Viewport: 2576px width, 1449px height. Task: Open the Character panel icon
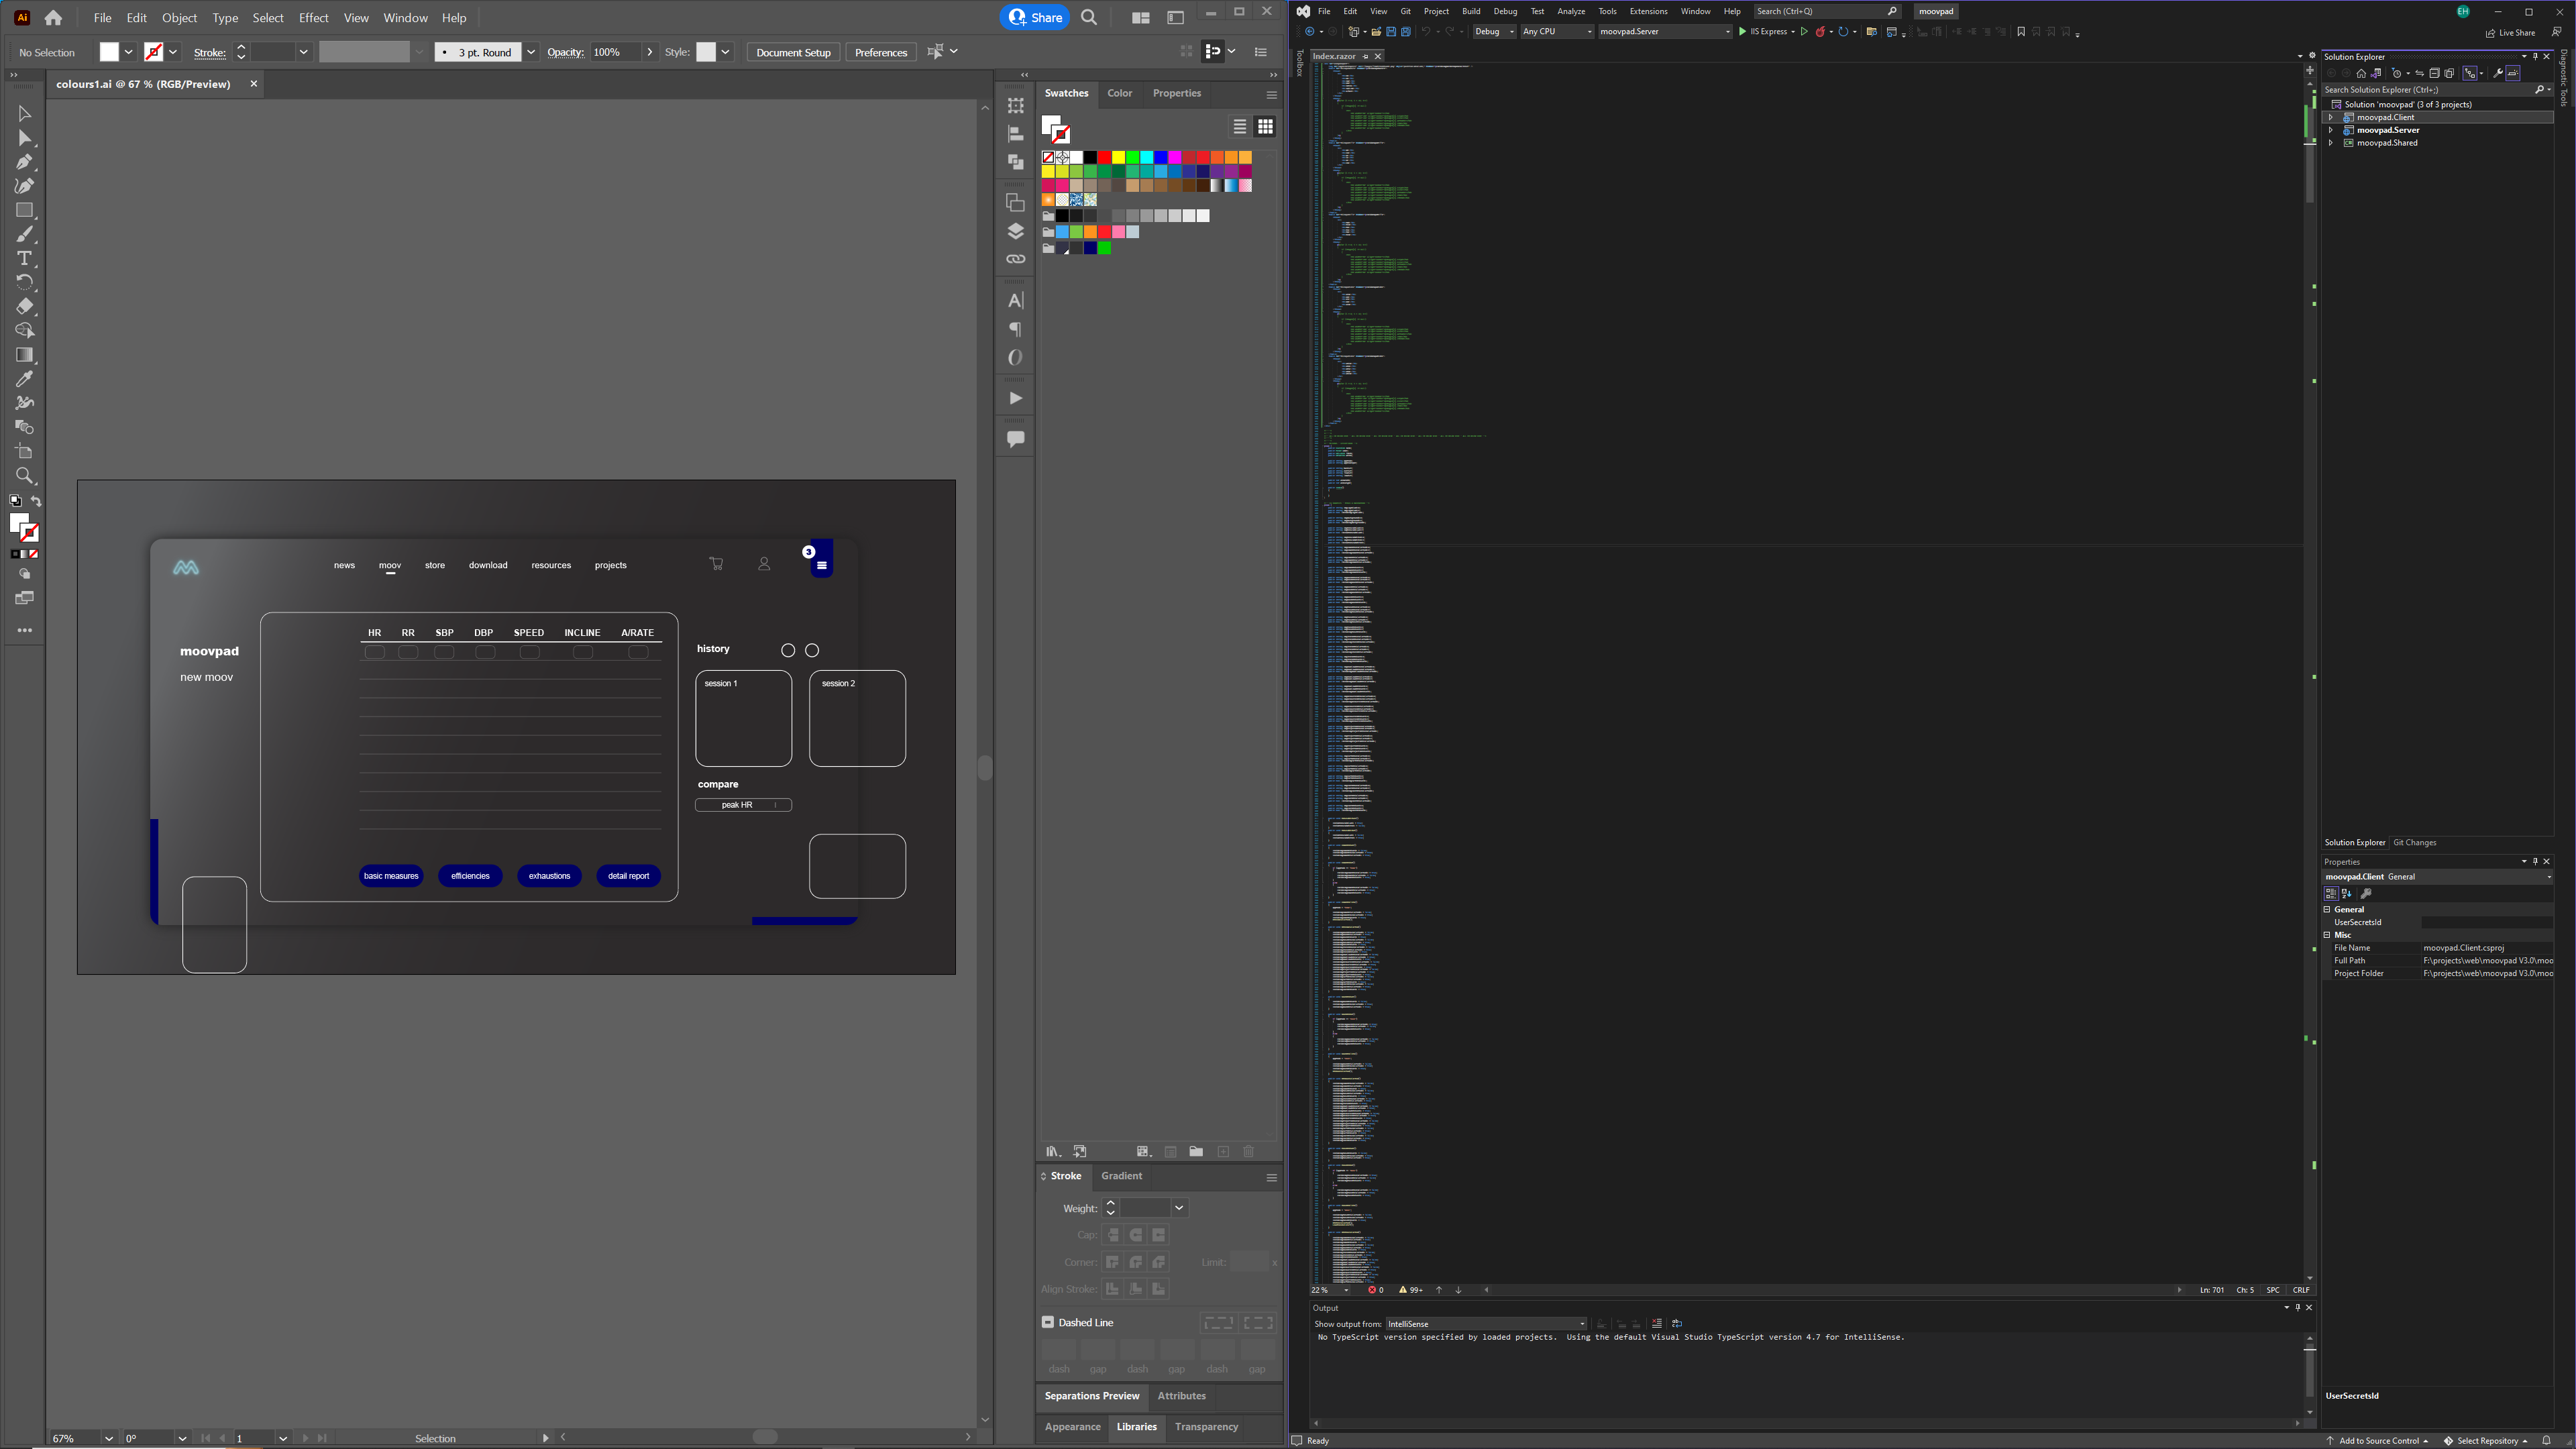(x=1015, y=300)
